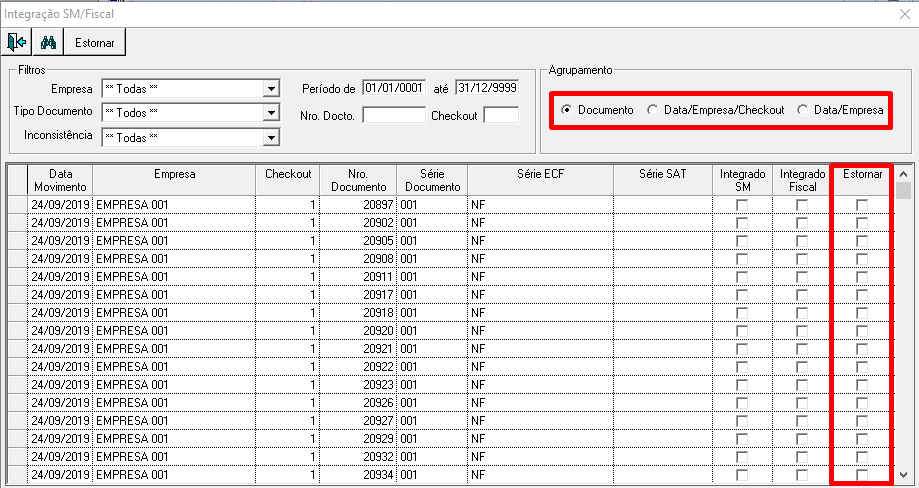
Task: Click scrollbar up arrow of grid
Action: pyautogui.click(x=904, y=173)
